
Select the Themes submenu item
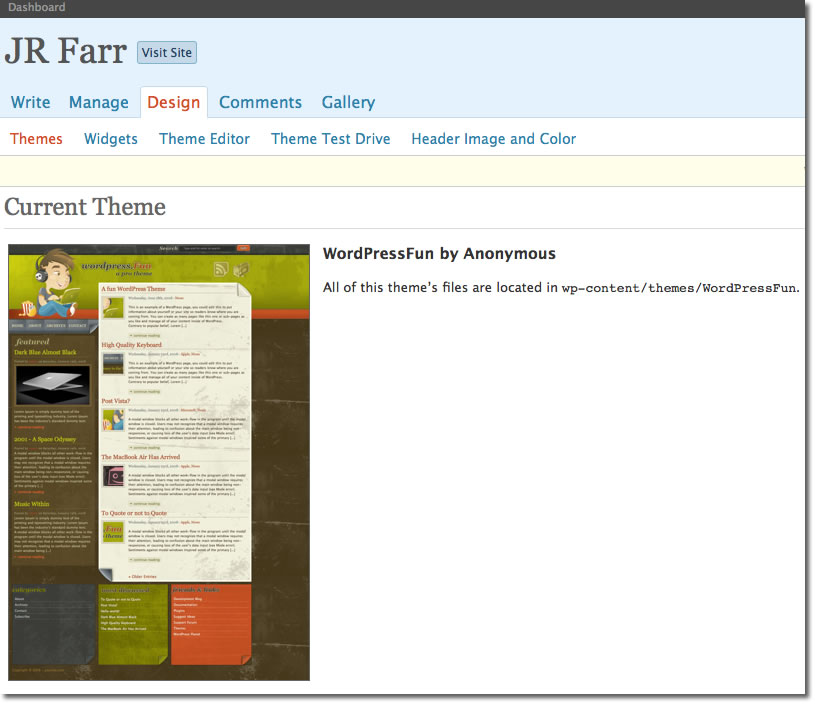36,139
